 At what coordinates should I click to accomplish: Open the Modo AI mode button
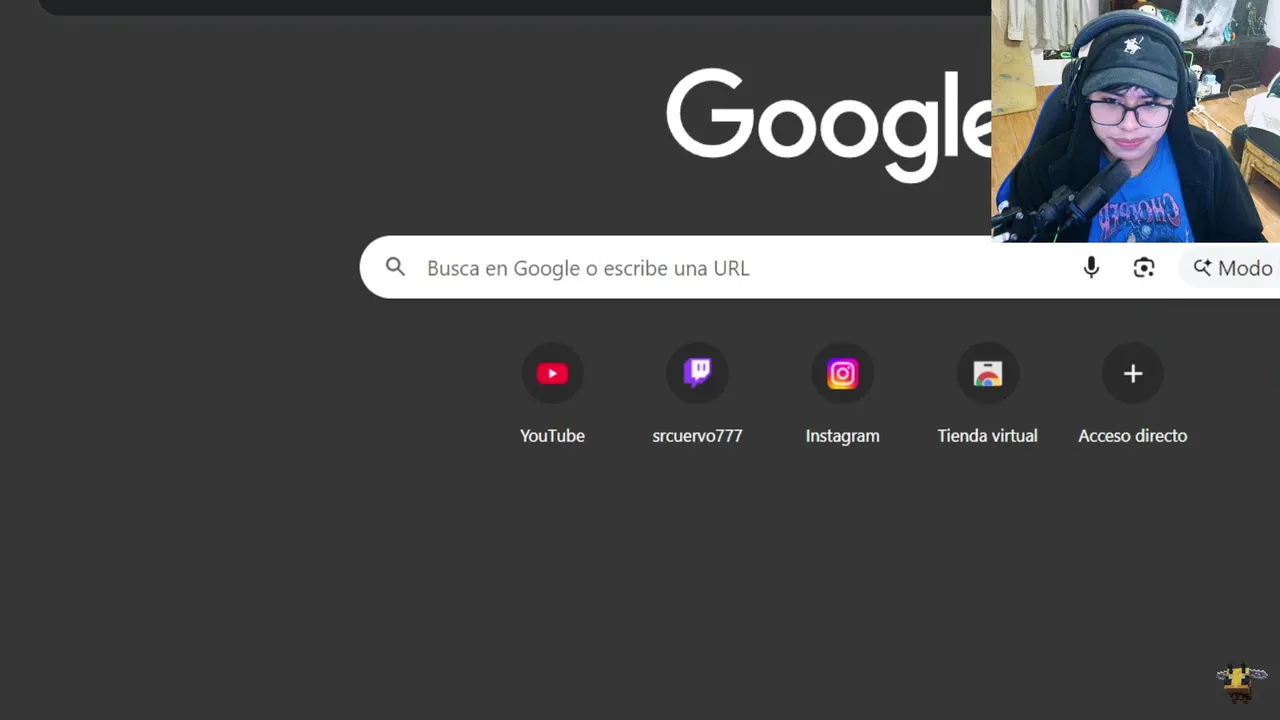point(1231,267)
